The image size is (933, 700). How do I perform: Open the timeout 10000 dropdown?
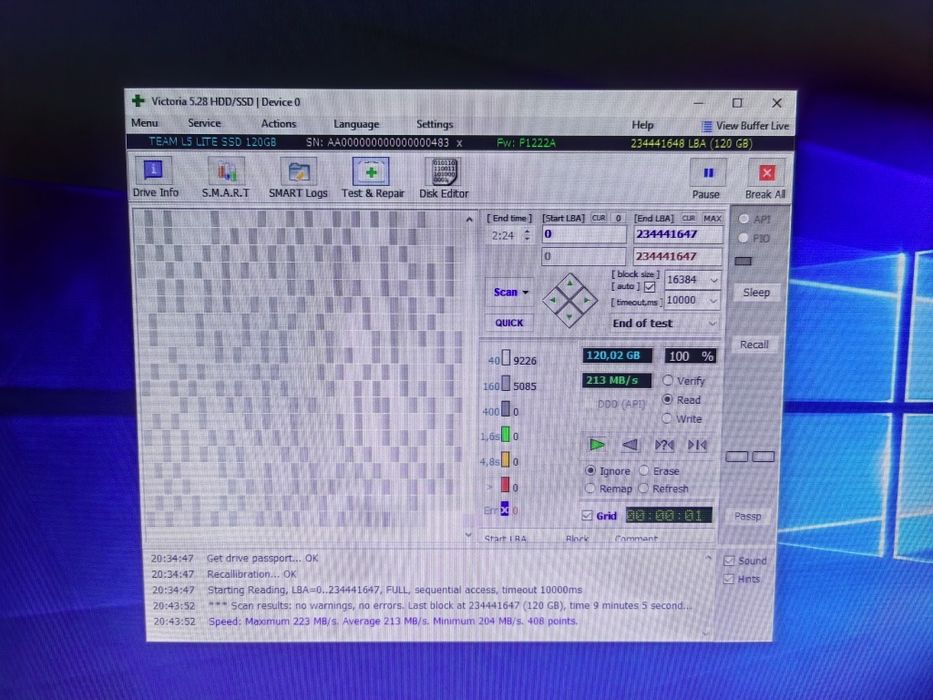(x=713, y=301)
